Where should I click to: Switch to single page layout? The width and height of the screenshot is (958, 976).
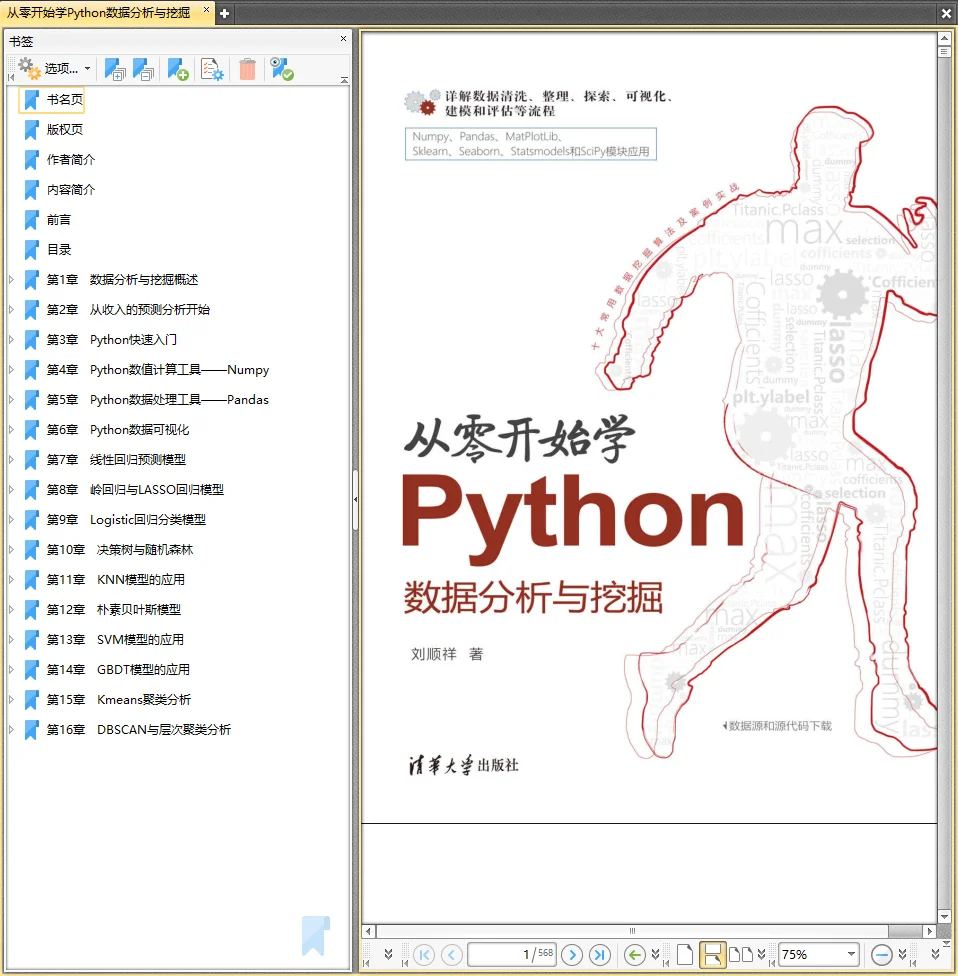[685, 954]
